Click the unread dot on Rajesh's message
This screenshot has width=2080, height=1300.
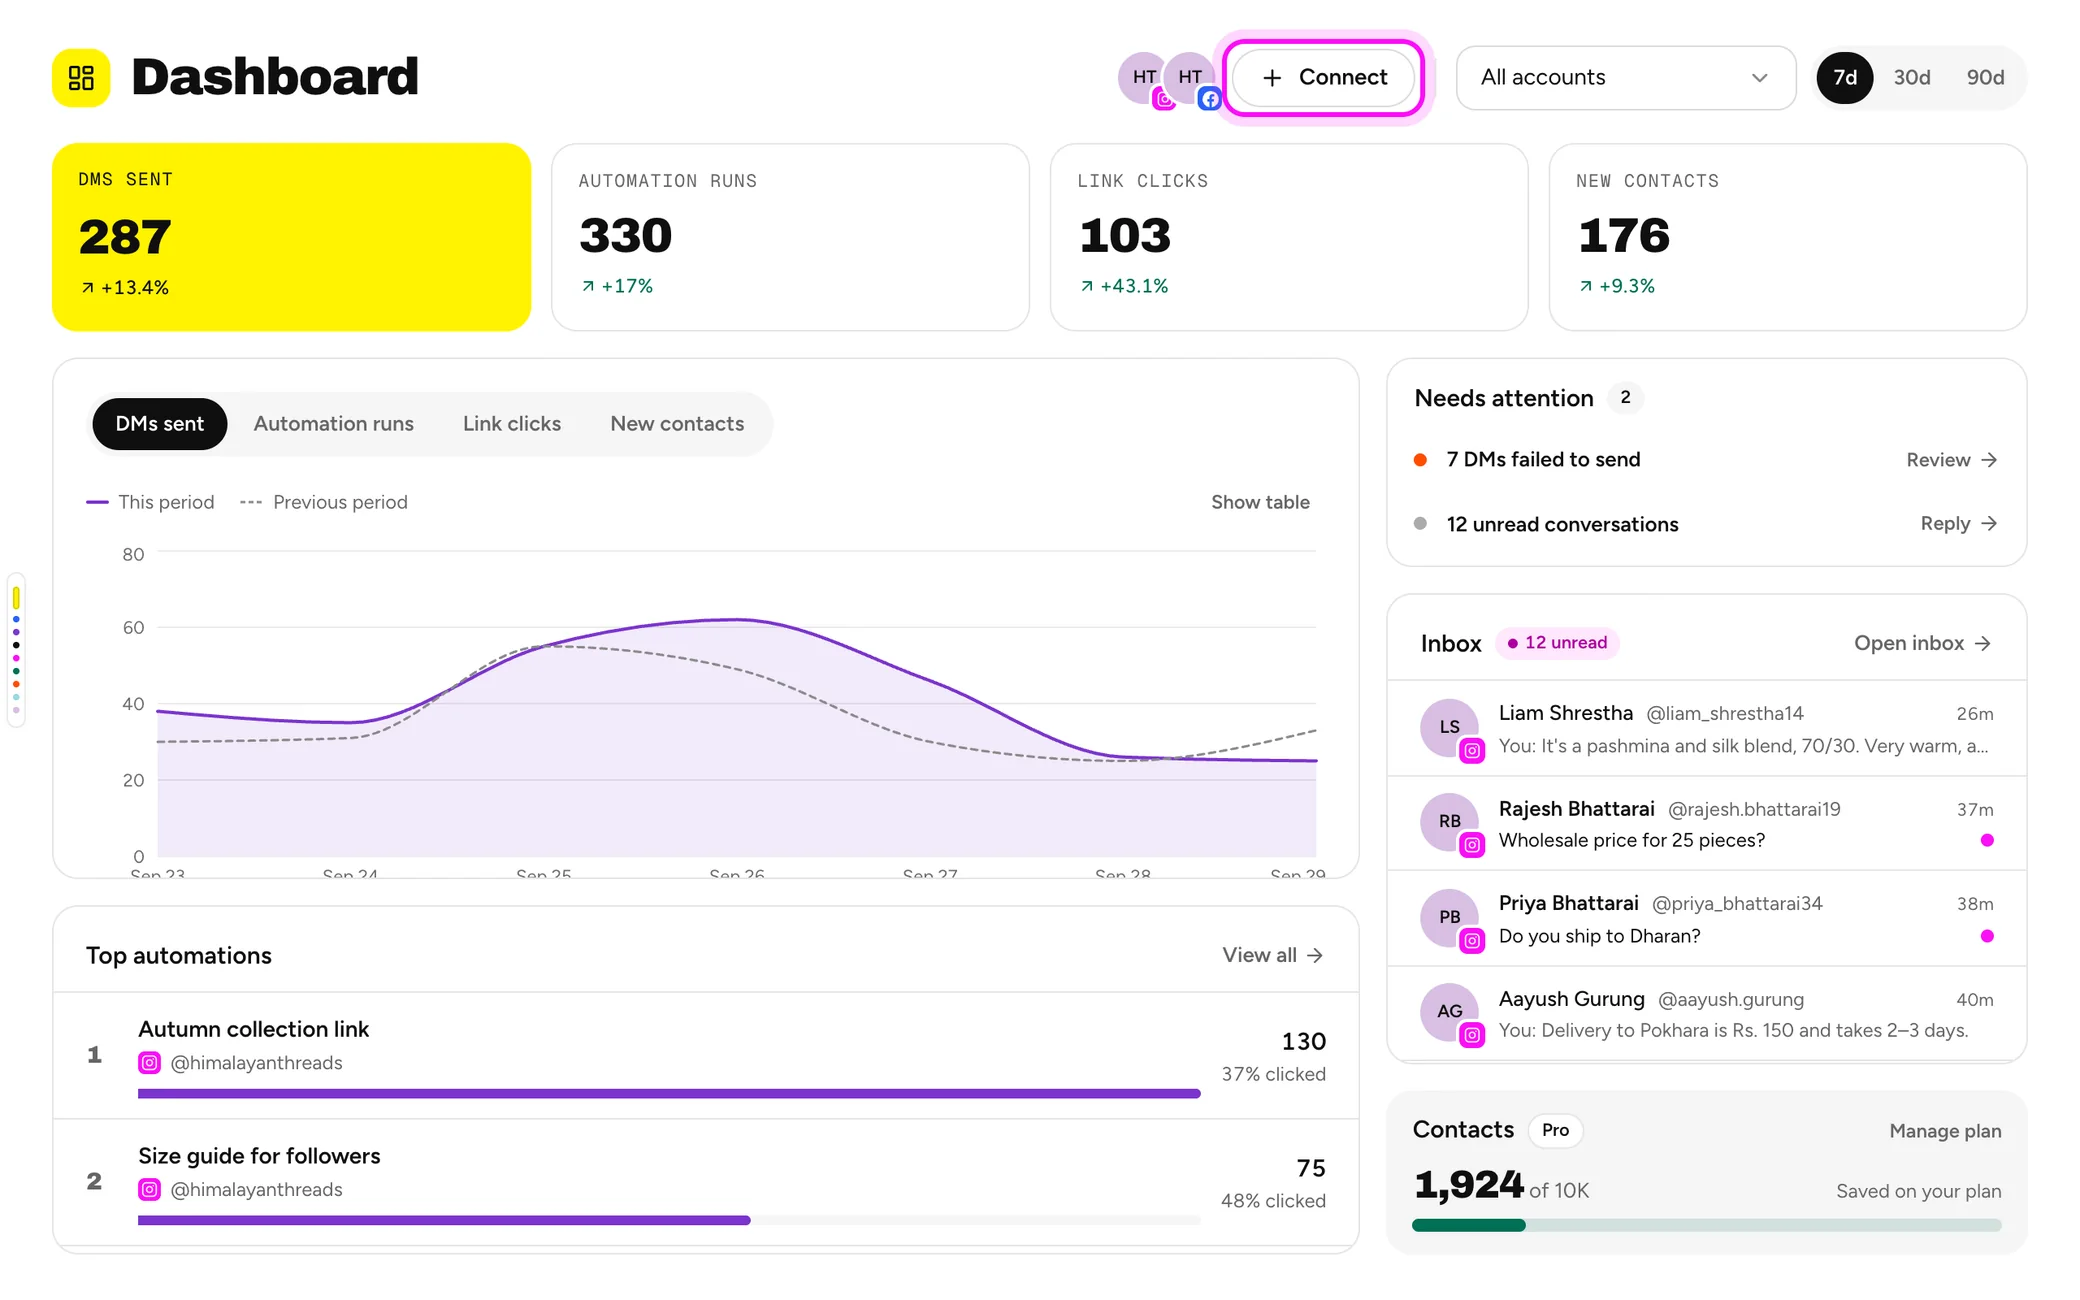coord(1987,840)
